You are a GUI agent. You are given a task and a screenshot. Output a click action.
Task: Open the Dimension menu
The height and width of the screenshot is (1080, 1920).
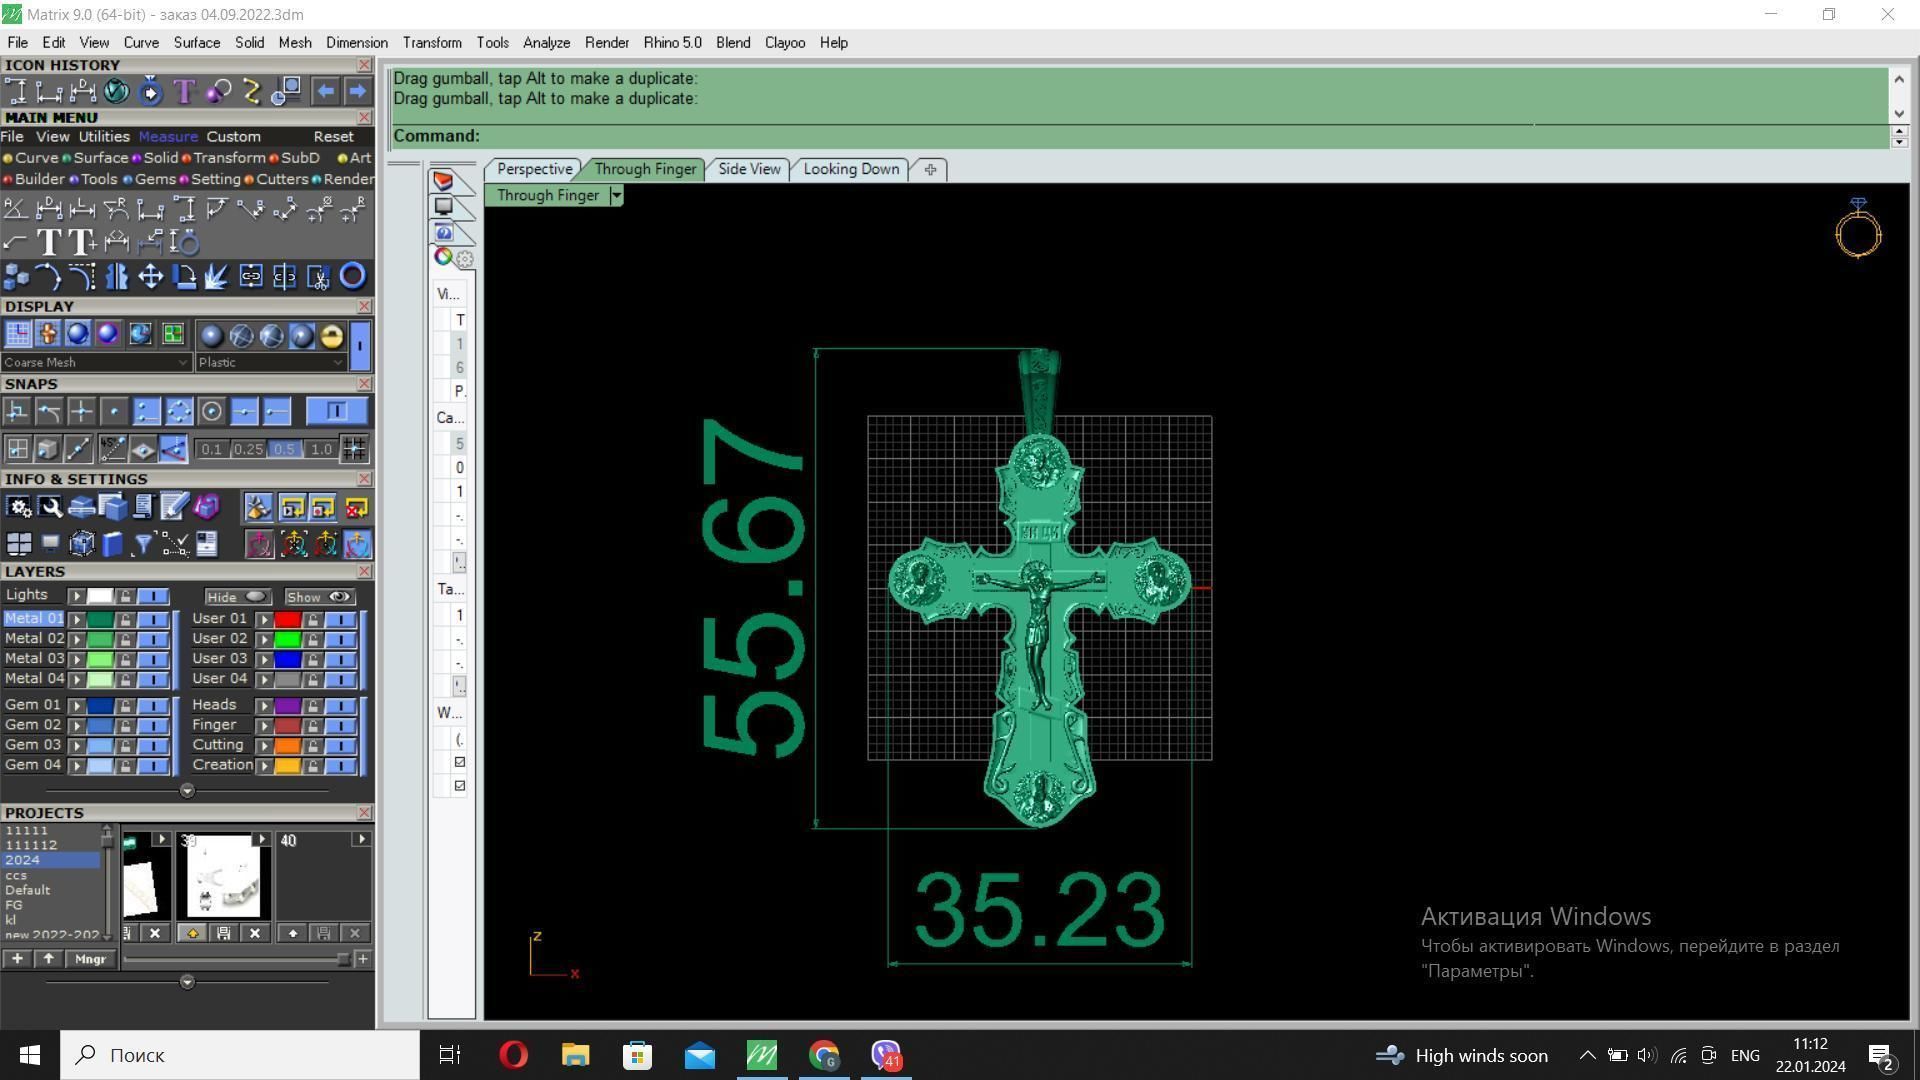click(356, 43)
